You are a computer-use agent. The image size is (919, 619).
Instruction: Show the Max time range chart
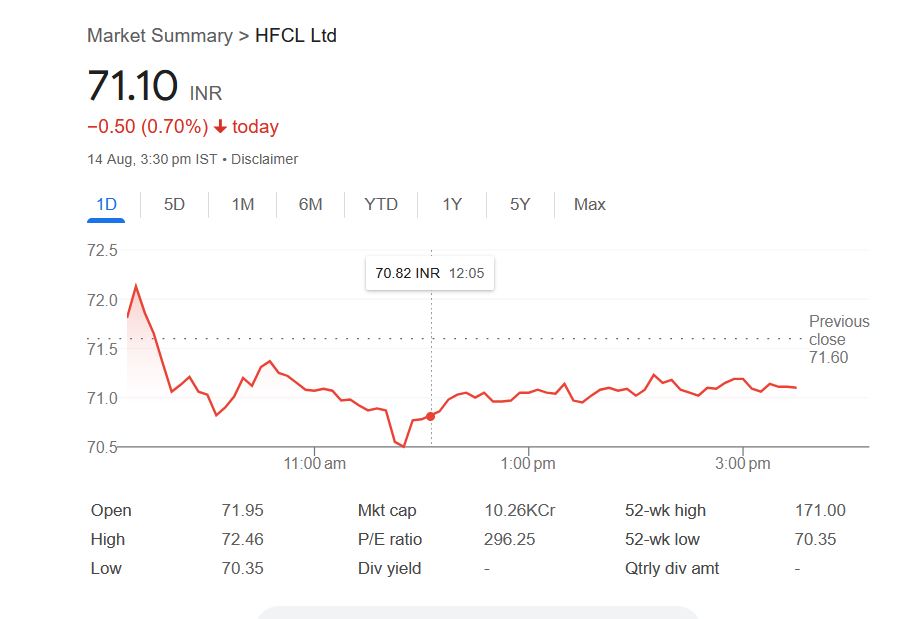(589, 205)
